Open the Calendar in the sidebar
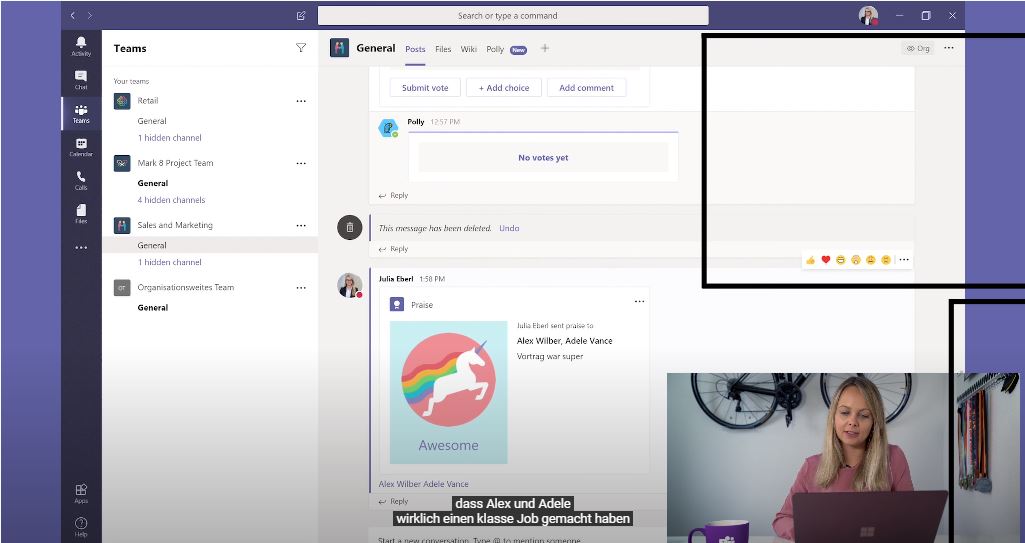 click(x=81, y=148)
